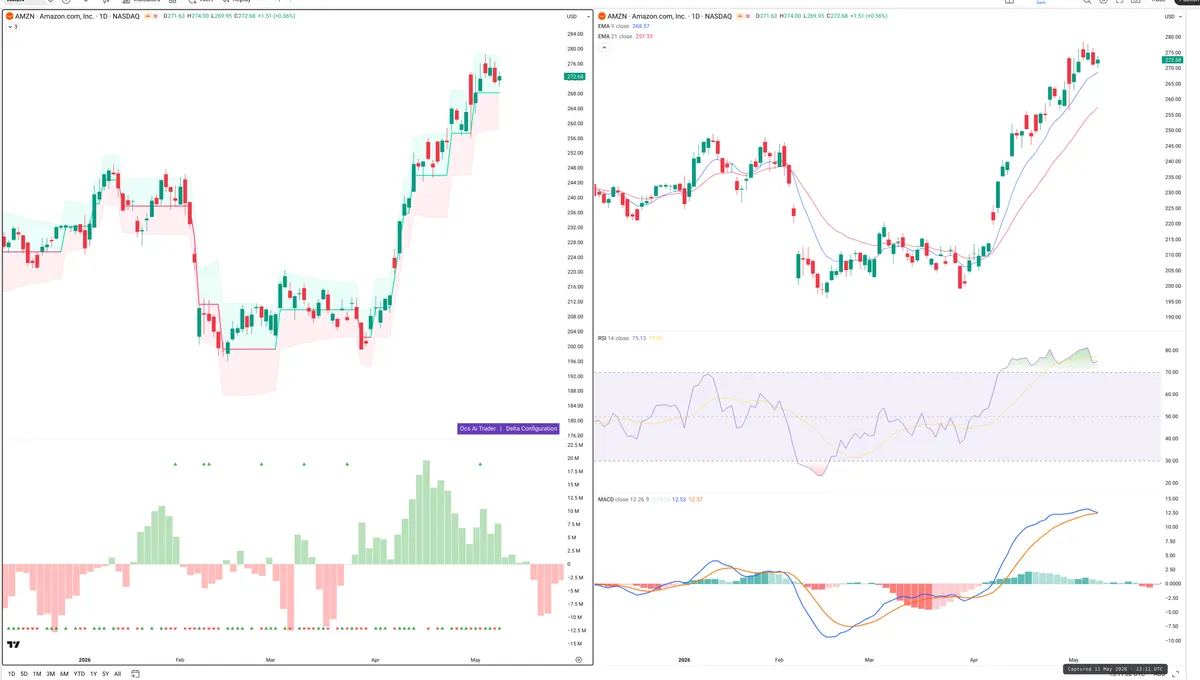
Task: Click RSI value 75.13
Action: [x=639, y=338]
